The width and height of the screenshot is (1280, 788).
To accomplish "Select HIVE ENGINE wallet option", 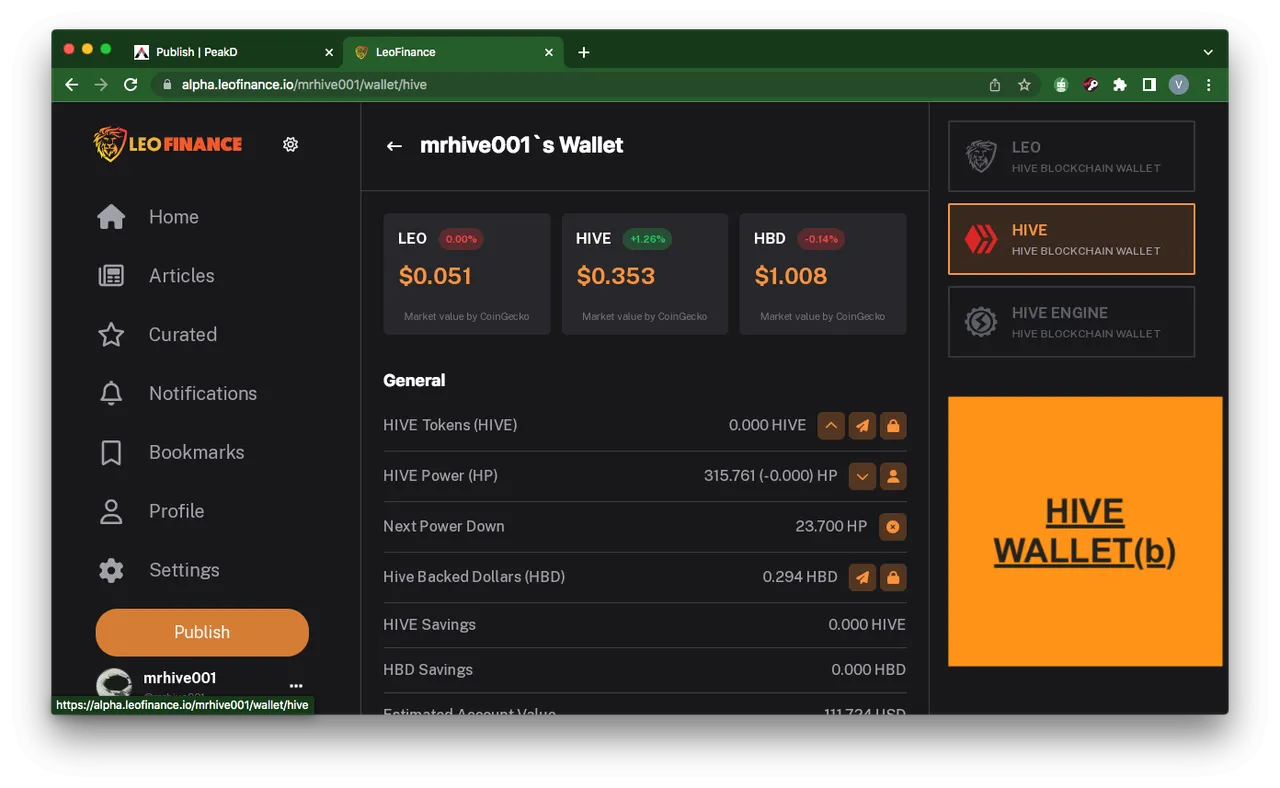I will click(1071, 322).
